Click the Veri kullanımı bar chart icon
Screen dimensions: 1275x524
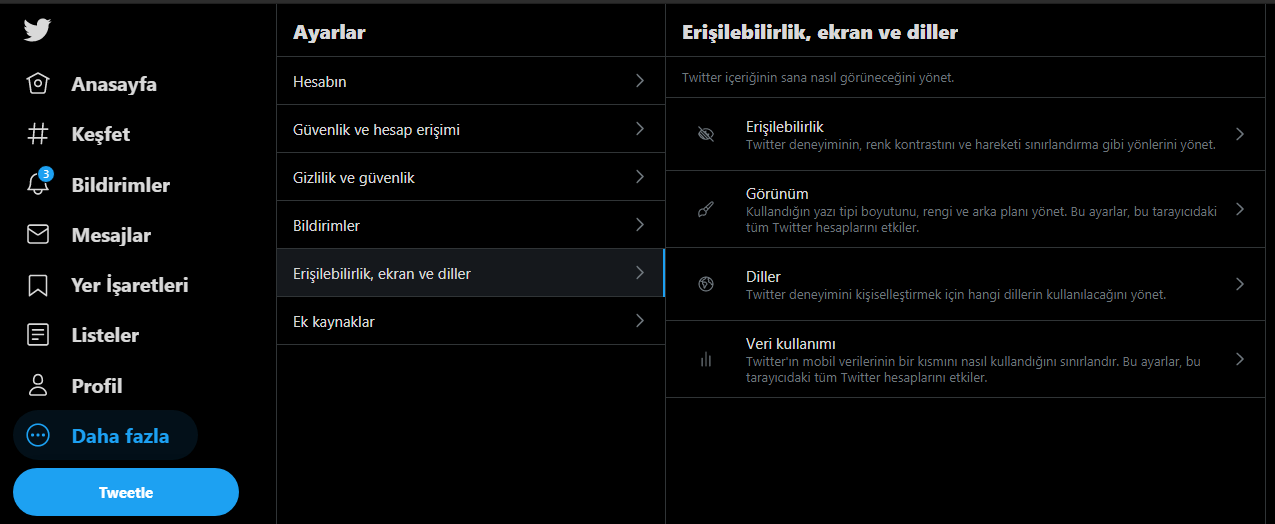point(706,360)
